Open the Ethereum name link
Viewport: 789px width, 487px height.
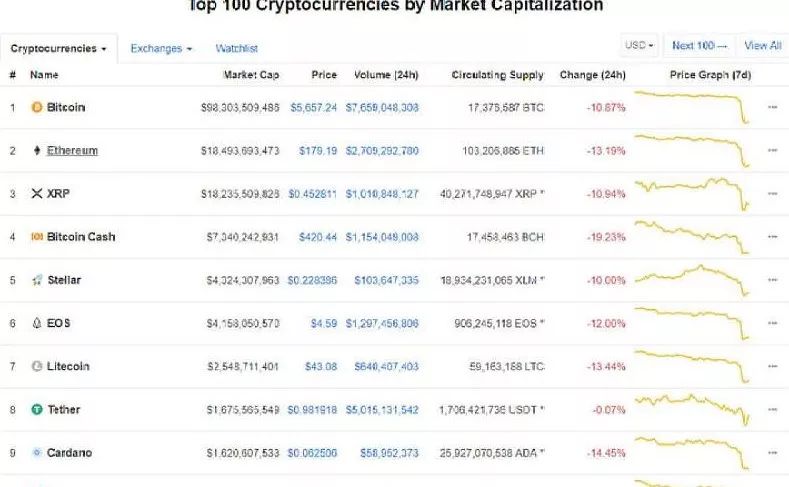click(x=72, y=150)
